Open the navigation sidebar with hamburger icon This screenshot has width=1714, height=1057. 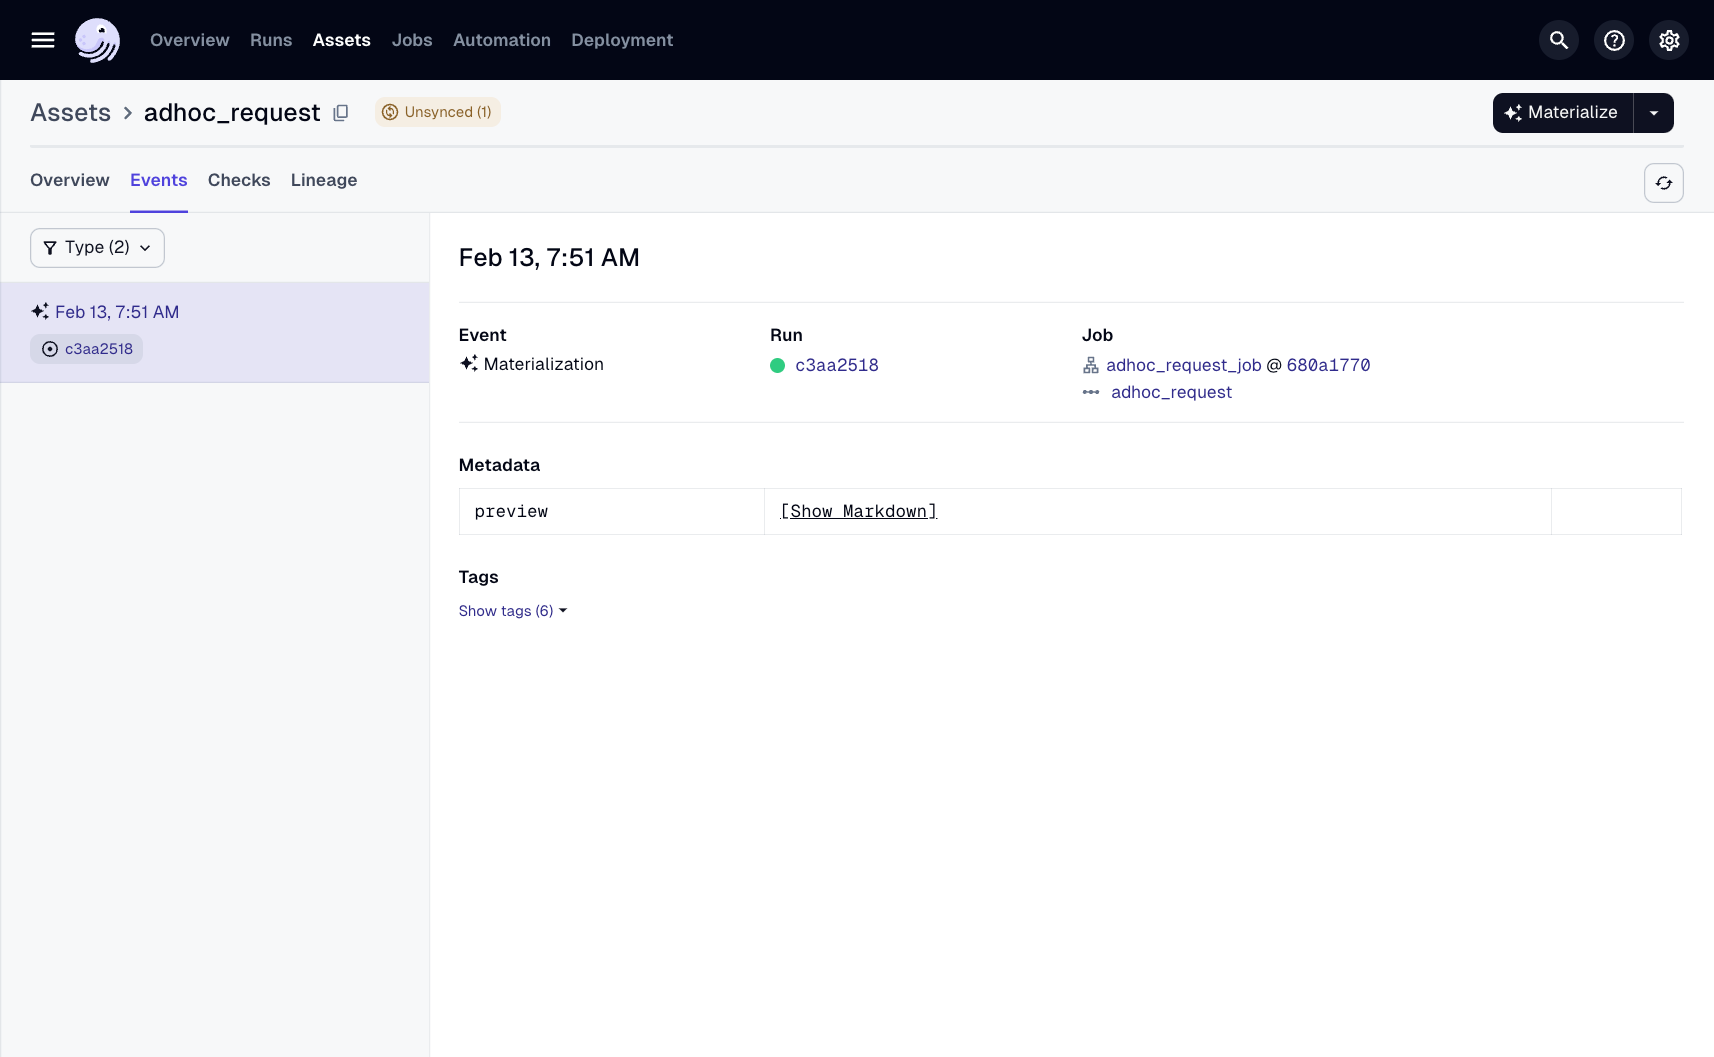tap(43, 40)
